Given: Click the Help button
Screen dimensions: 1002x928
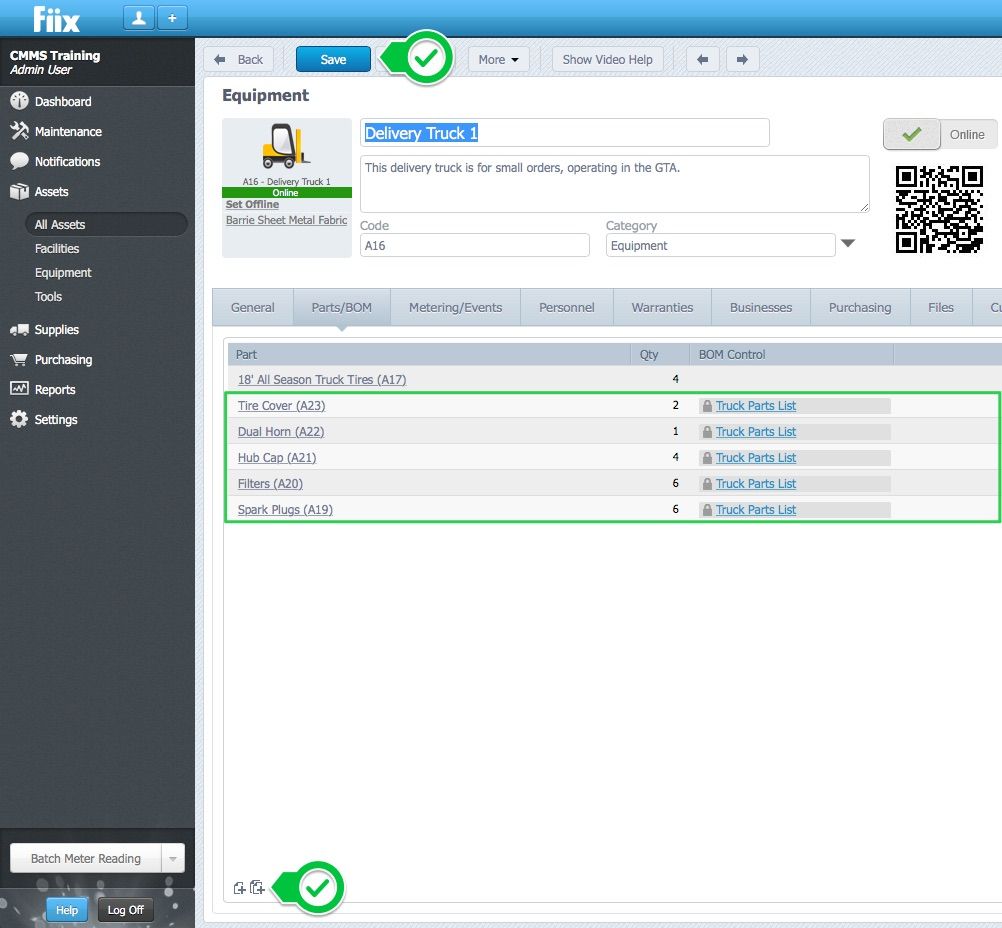Looking at the screenshot, I should (x=66, y=909).
